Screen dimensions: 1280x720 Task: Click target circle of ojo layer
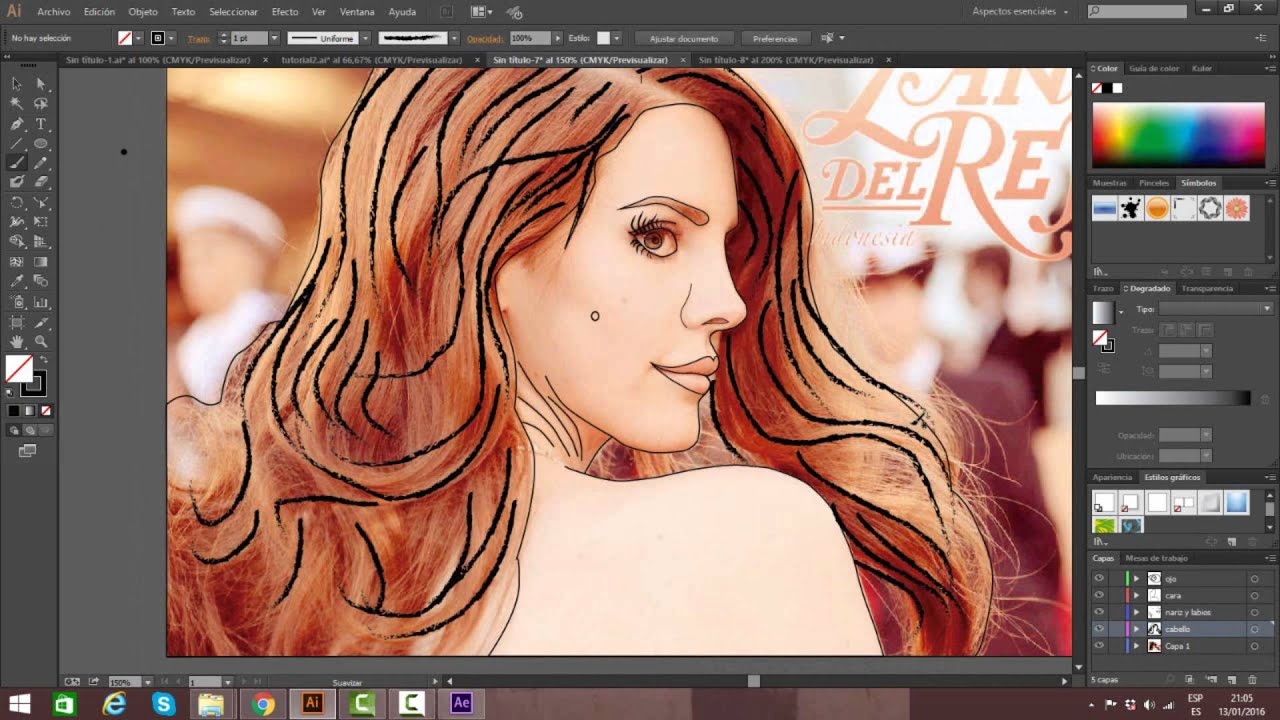(1254, 579)
